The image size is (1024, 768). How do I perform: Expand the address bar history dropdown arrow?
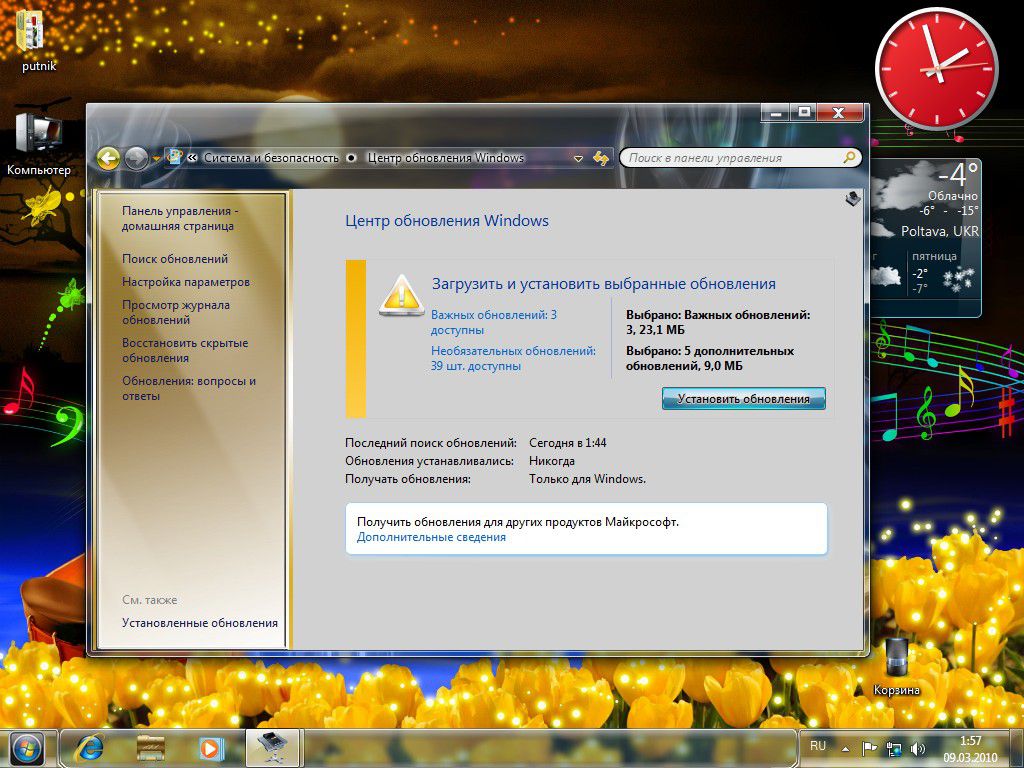(578, 158)
